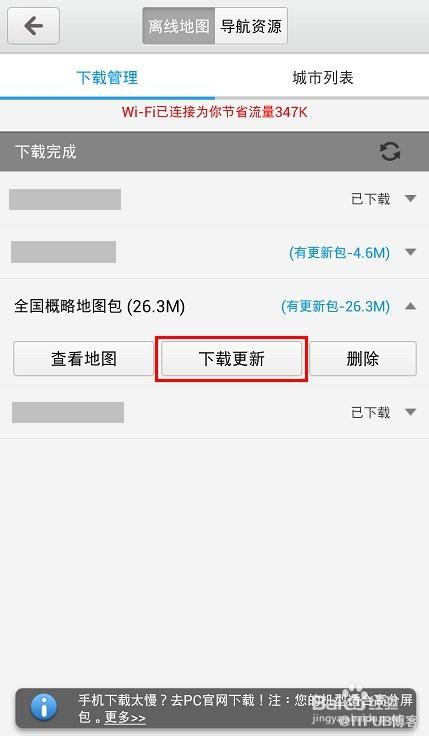
Task: Tap the Wi-Fi已连接 savings notice
Action: tap(214, 112)
